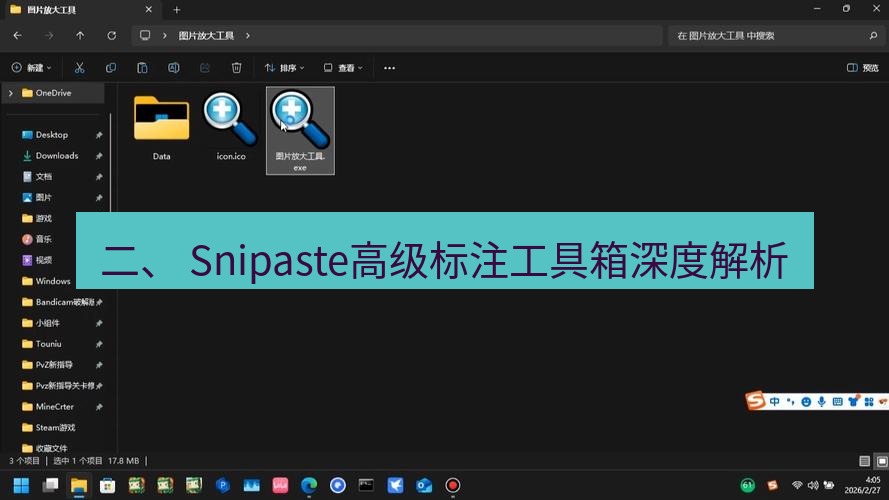Viewport: 889px width, 500px height.
Task: Open 音乐 in the sidebar
Action: tap(44, 239)
